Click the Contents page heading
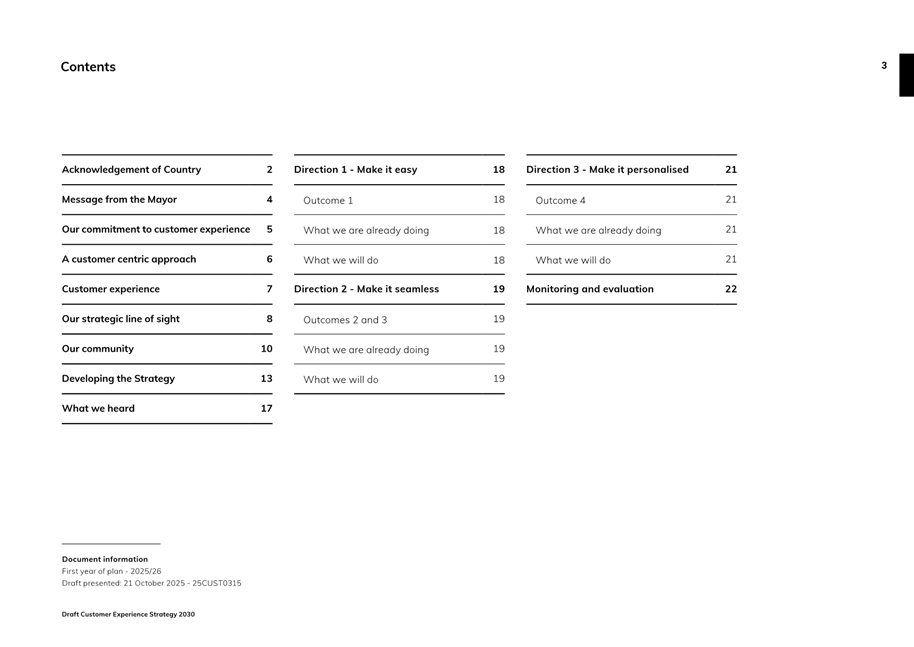This screenshot has height=647, width=914. click(x=88, y=67)
